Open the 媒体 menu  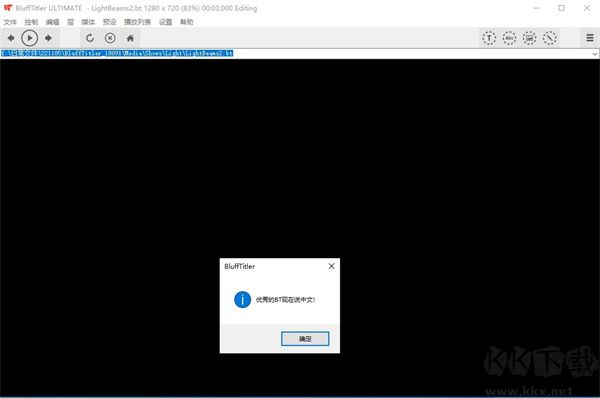point(88,22)
